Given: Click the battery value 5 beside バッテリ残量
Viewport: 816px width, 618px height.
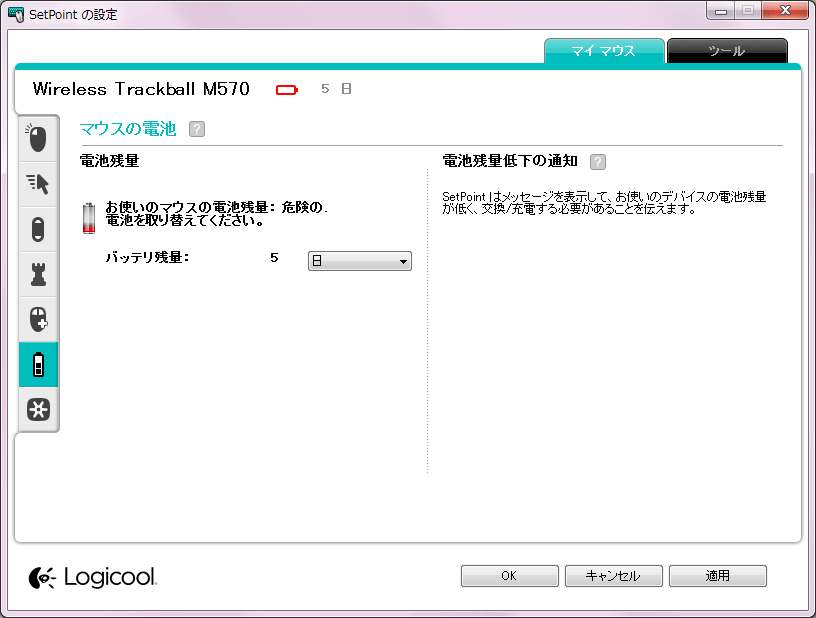Looking at the screenshot, I should point(274,258).
